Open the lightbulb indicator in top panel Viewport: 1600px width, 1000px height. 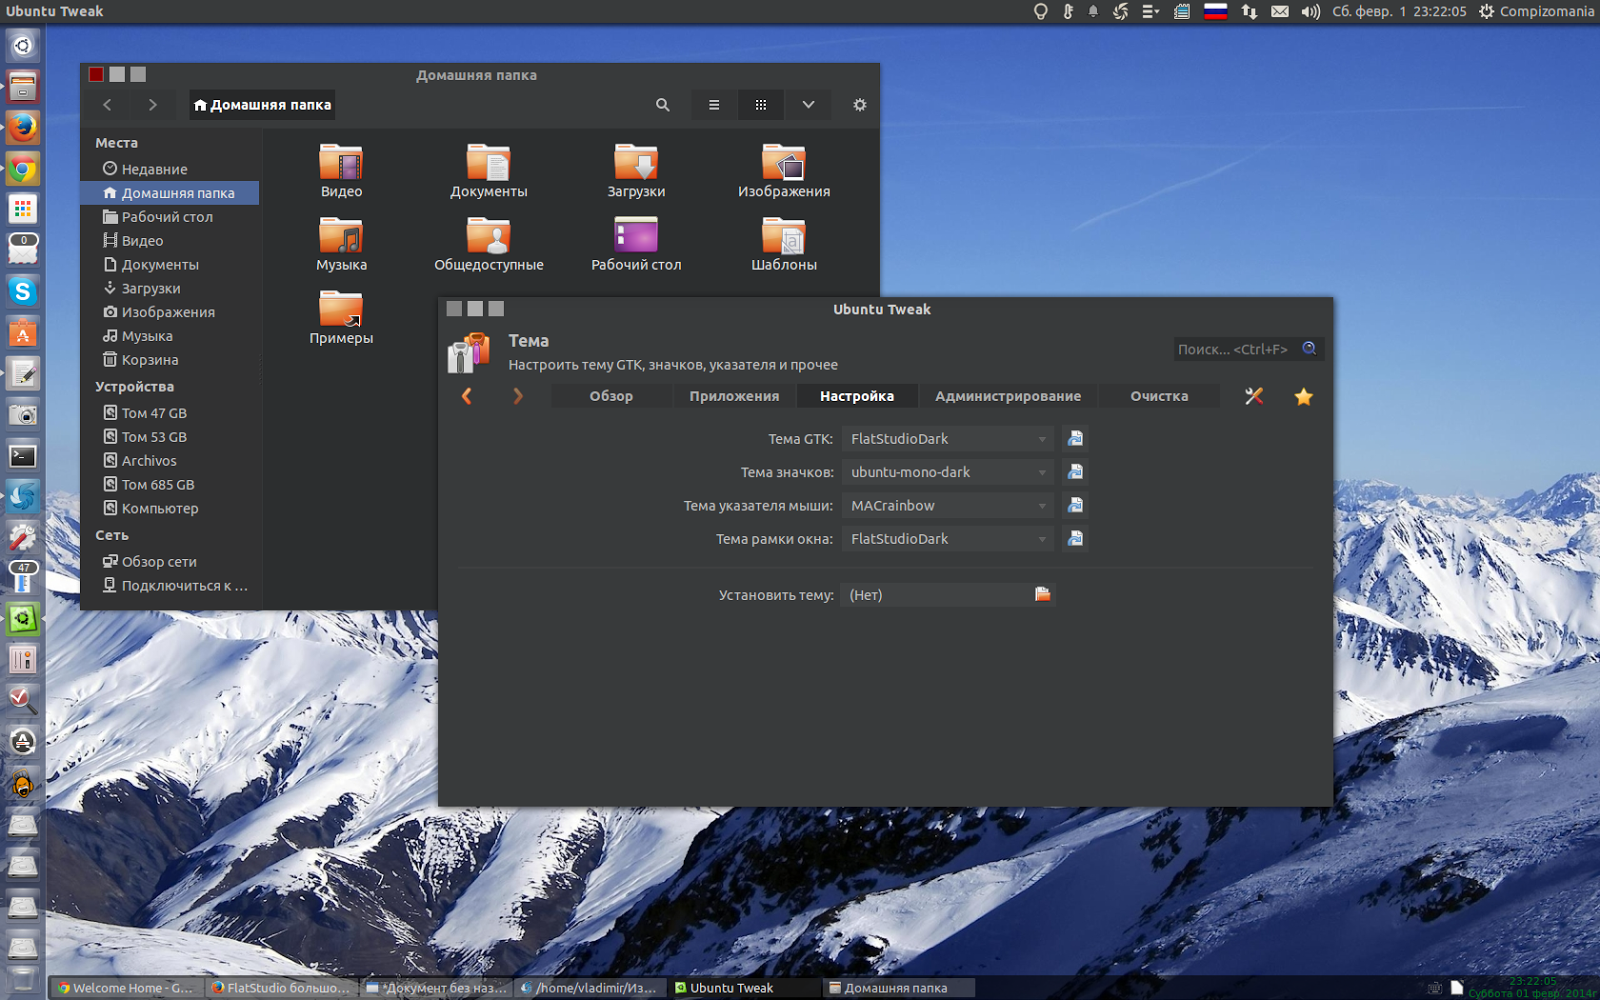(x=1040, y=11)
